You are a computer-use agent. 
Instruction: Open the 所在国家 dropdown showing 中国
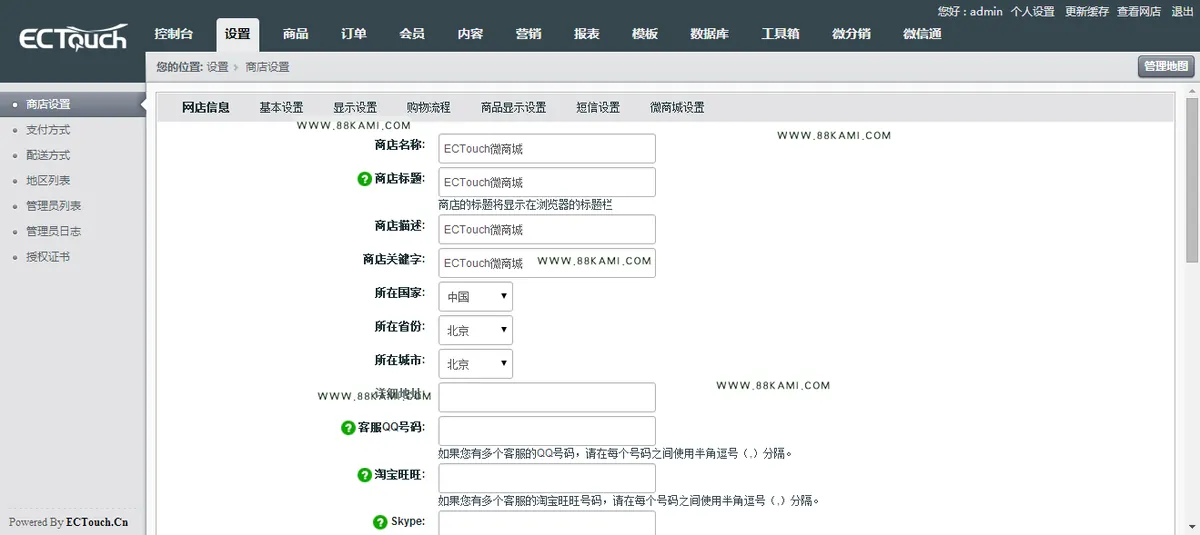(x=476, y=297)
